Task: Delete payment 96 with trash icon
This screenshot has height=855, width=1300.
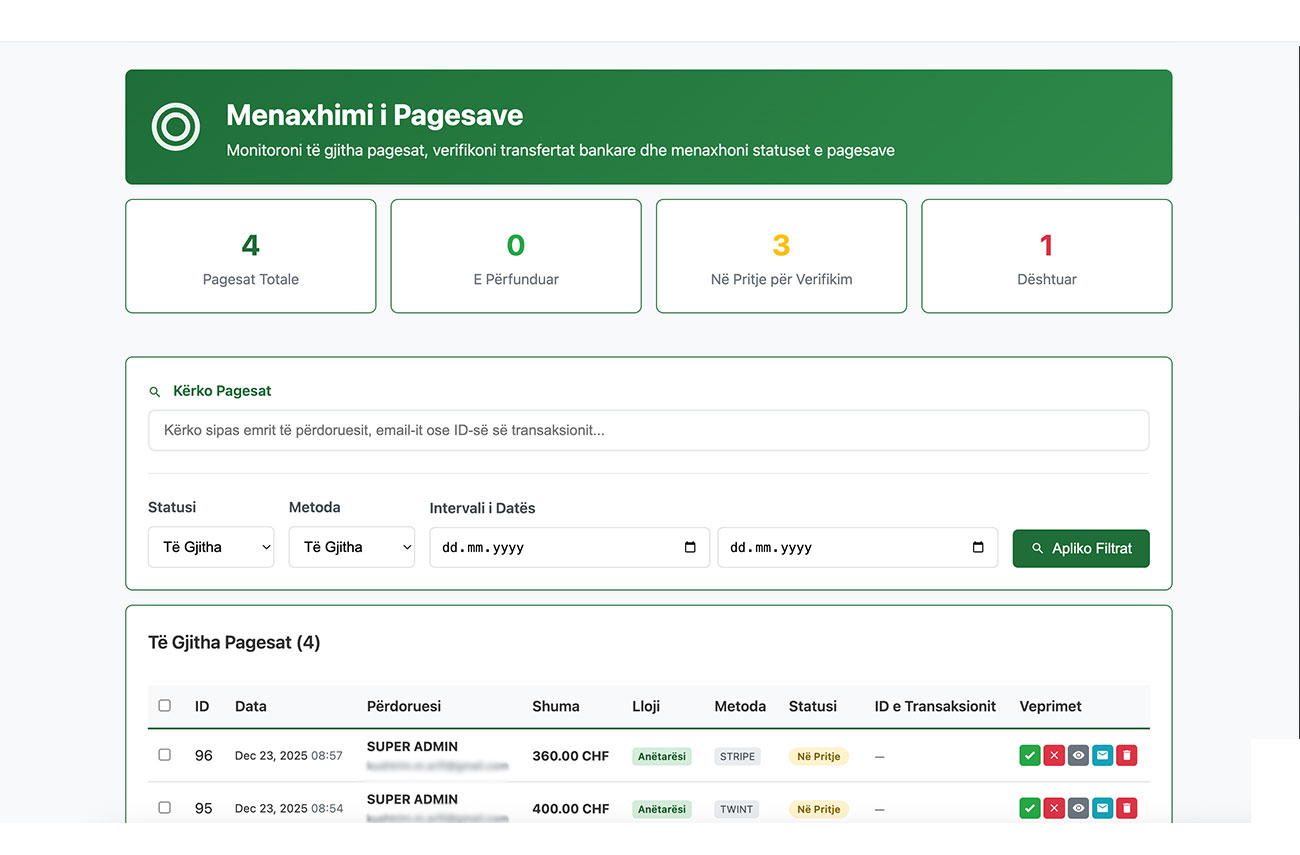Action: tap(1127, 756)
